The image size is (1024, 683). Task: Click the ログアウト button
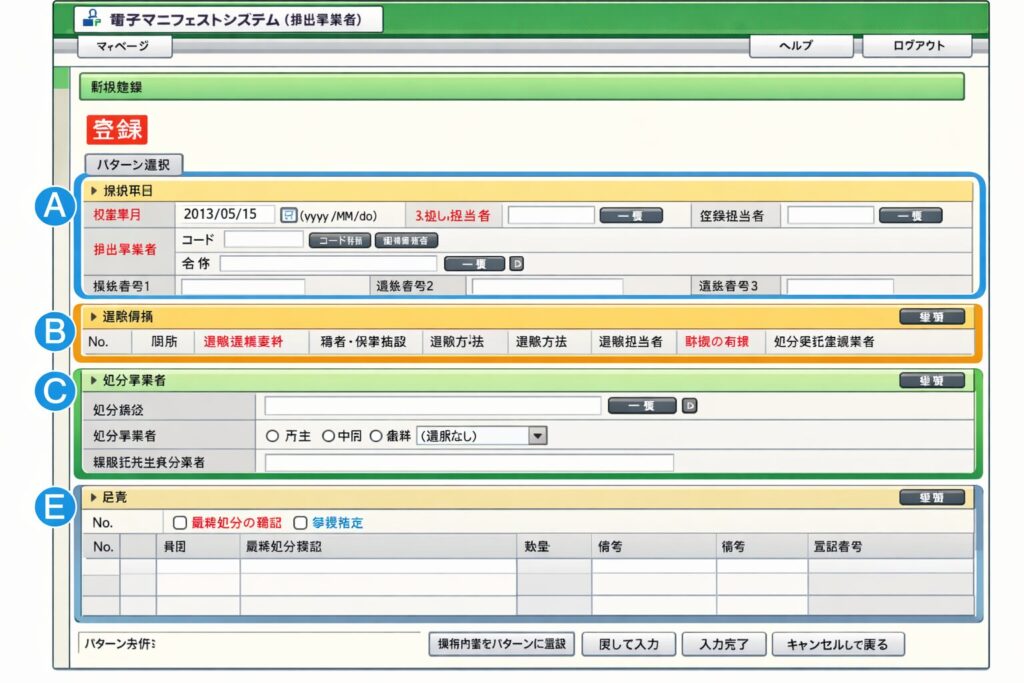917,46
